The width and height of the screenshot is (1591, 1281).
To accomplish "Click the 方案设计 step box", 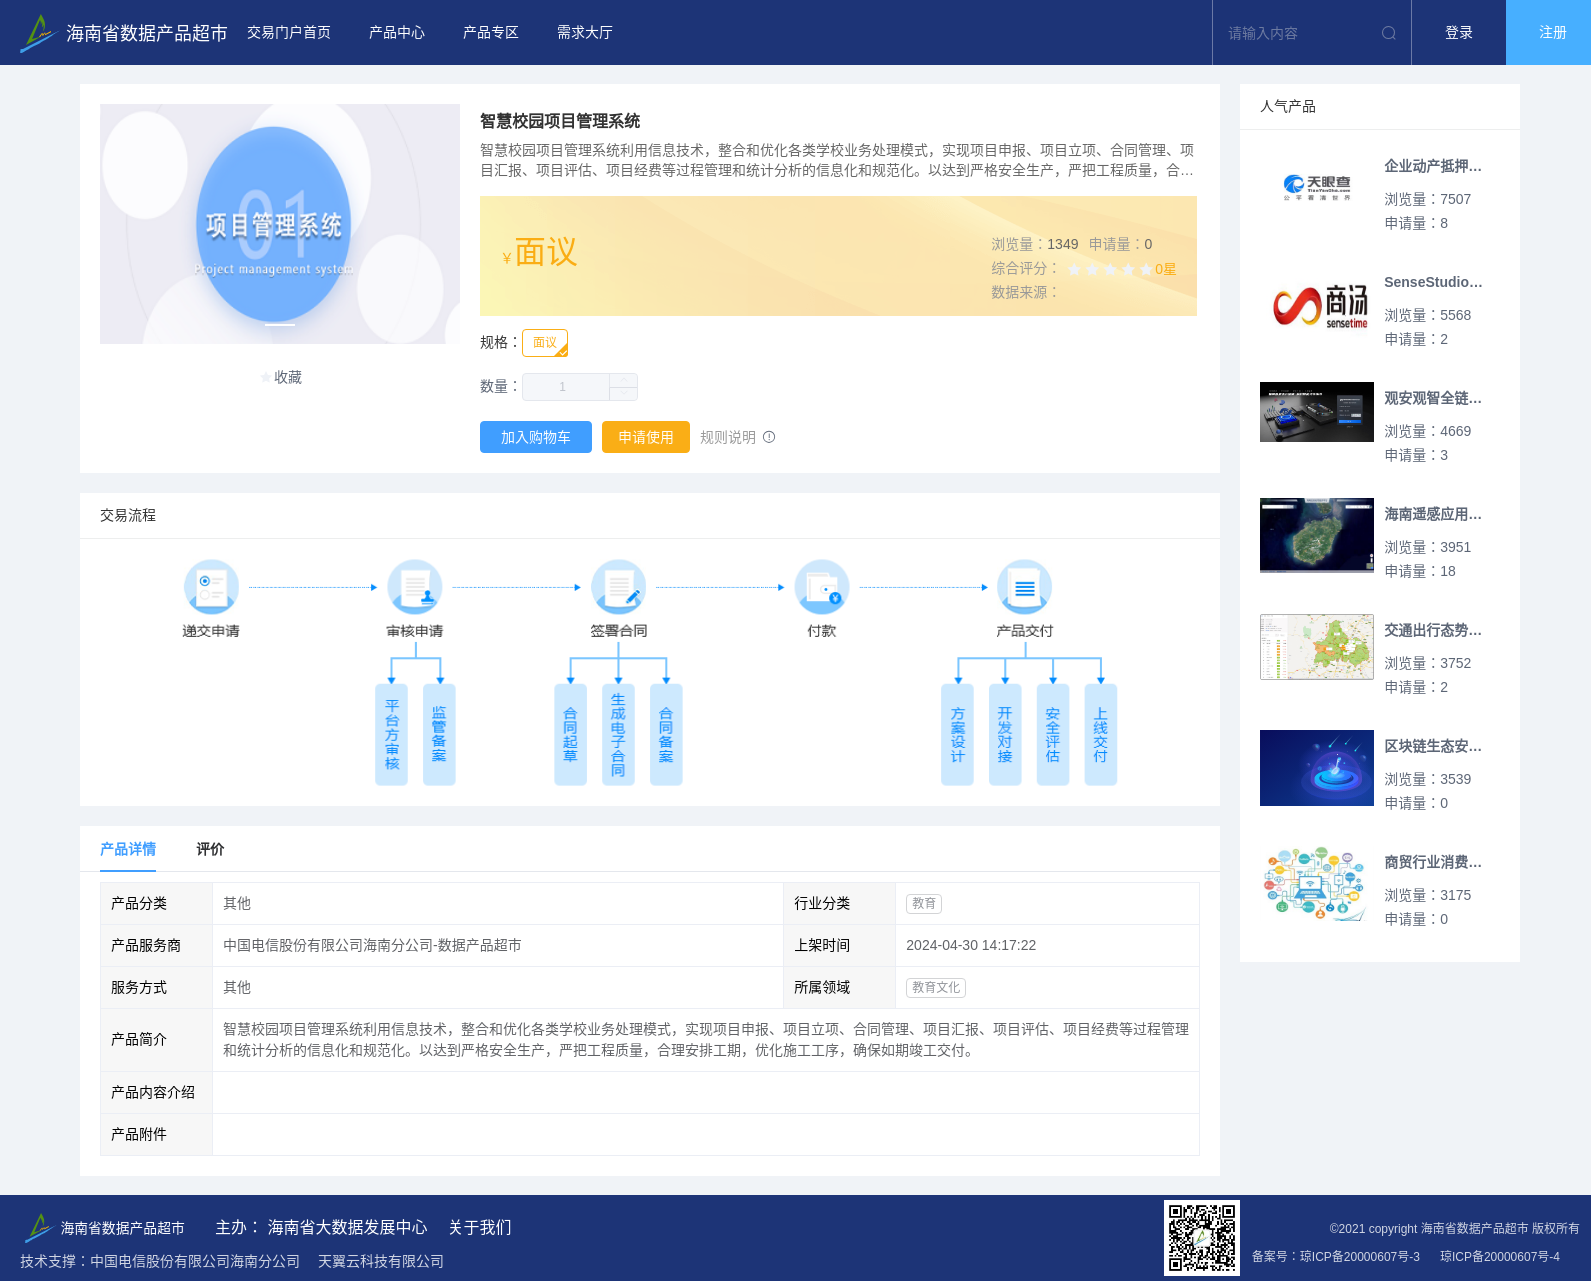I will [957, 735].
